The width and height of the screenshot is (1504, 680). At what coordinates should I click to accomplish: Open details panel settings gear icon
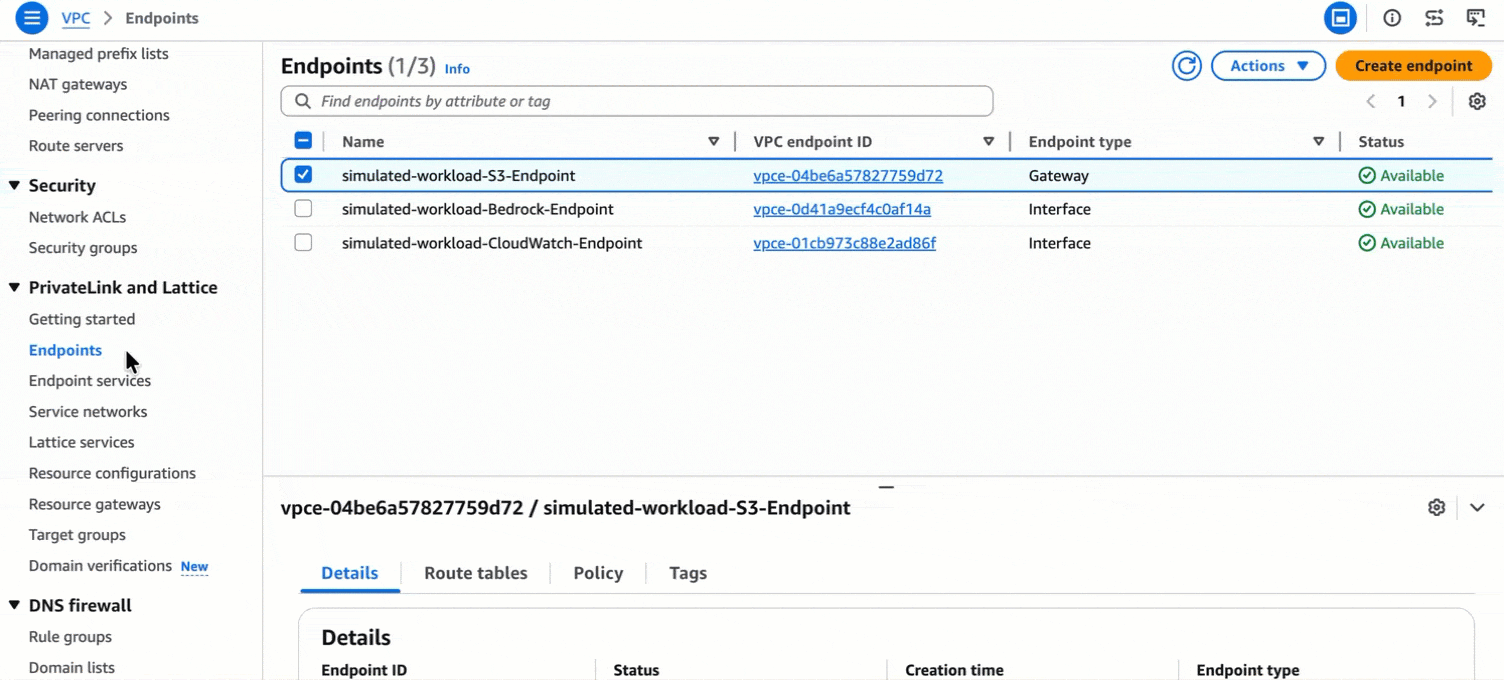tap(1436, 507)
